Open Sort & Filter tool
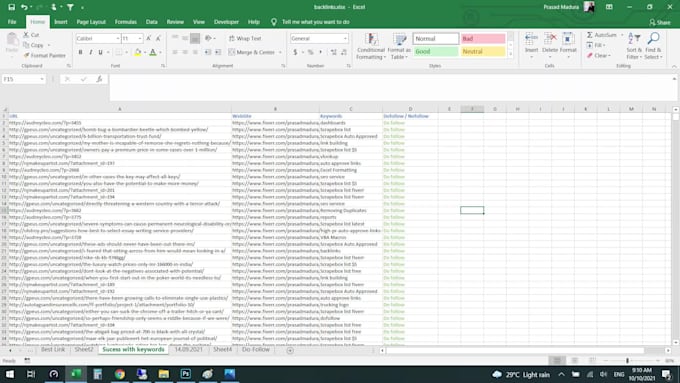680x383 pixels. pos(634,46)
